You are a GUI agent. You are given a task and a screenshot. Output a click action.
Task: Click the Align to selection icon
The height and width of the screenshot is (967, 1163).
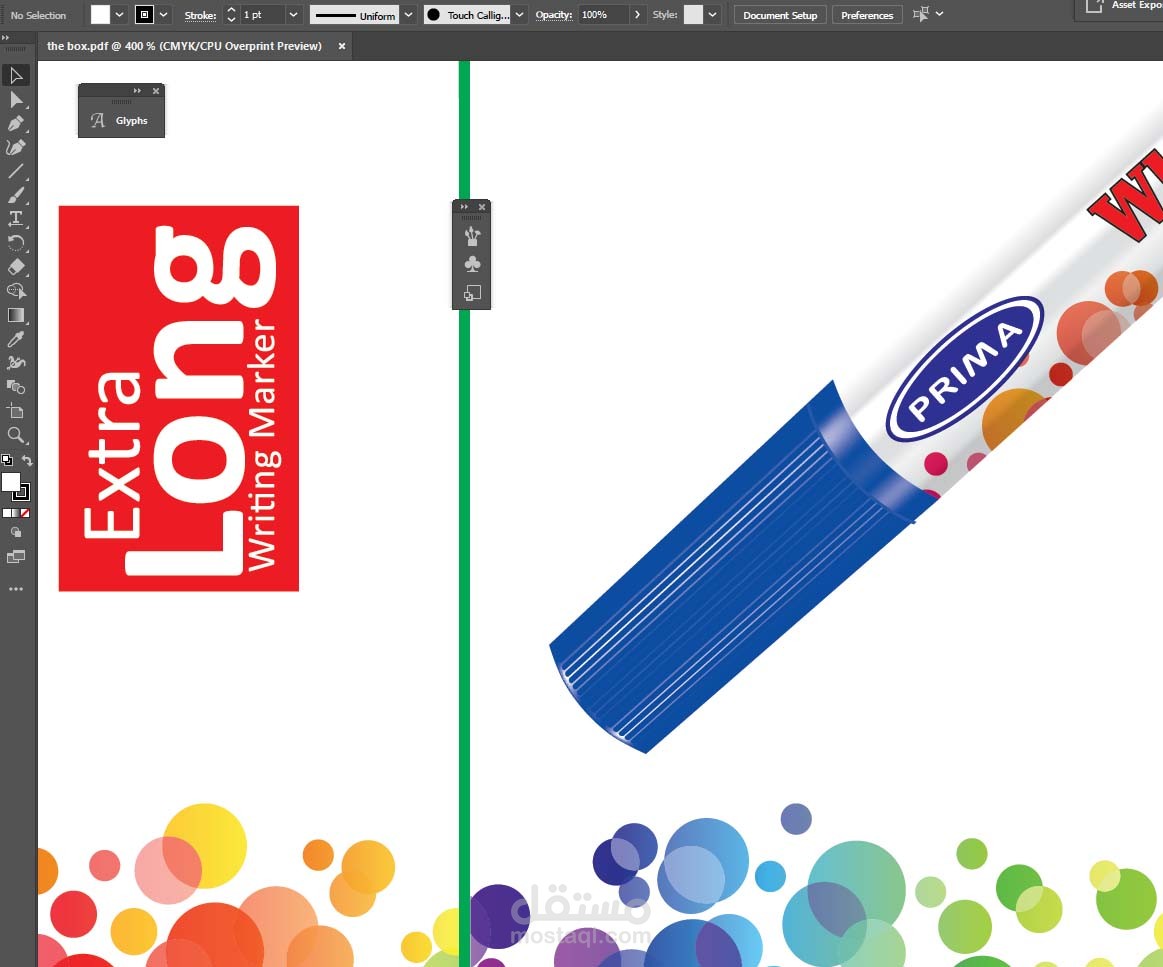pos(920,14)
